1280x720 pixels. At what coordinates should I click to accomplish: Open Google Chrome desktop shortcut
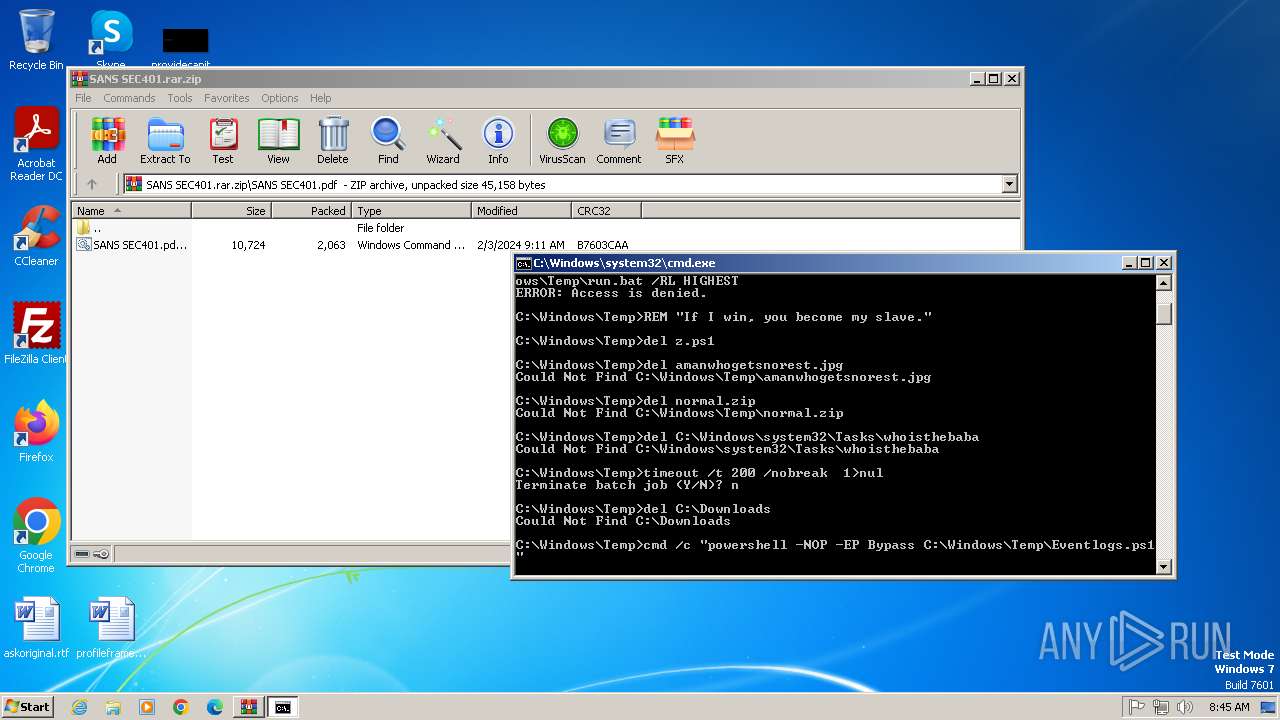coord(36,536)
